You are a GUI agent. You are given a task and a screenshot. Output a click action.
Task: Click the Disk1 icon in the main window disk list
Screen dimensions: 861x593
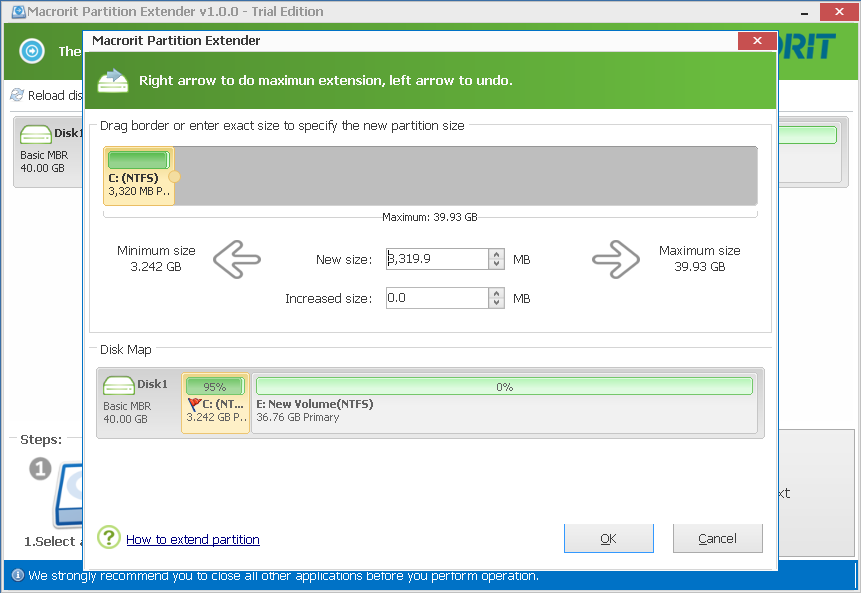[36, 134]
